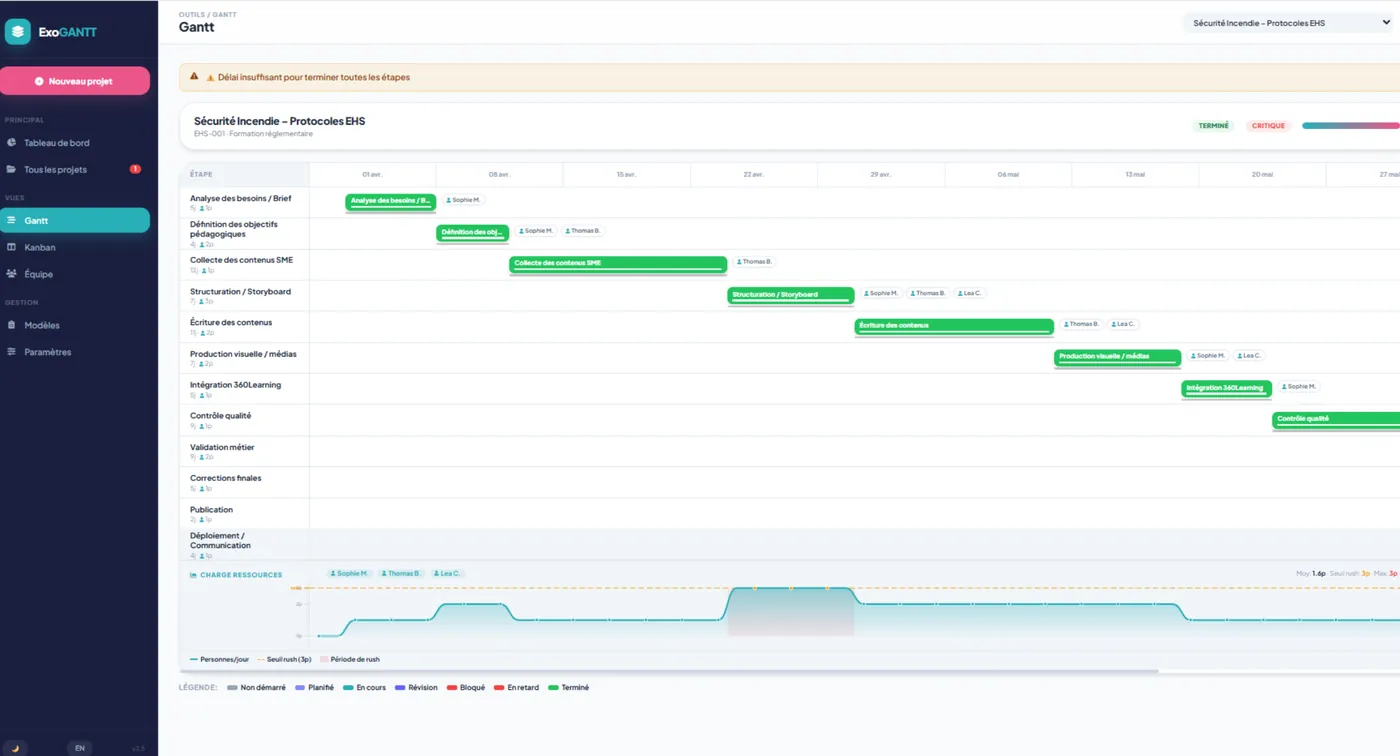The height and width of the screenshot is (756, 1400).
Task: Click the Publication stage row
Action: pos(790,514)
